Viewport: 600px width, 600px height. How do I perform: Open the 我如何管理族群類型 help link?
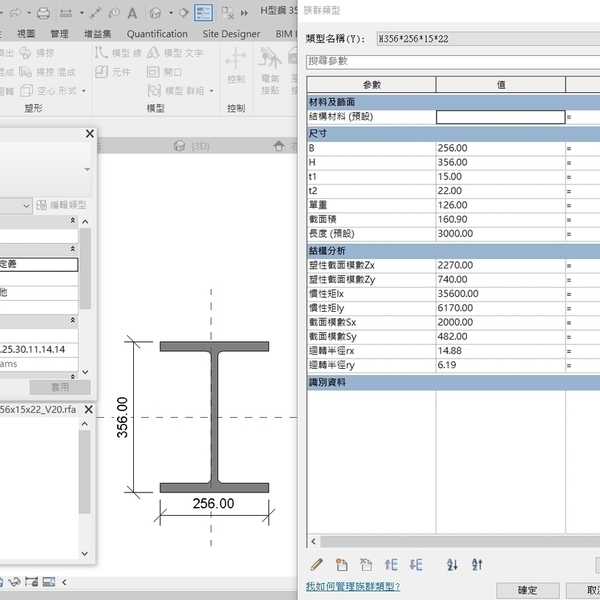tap(352, 587)
